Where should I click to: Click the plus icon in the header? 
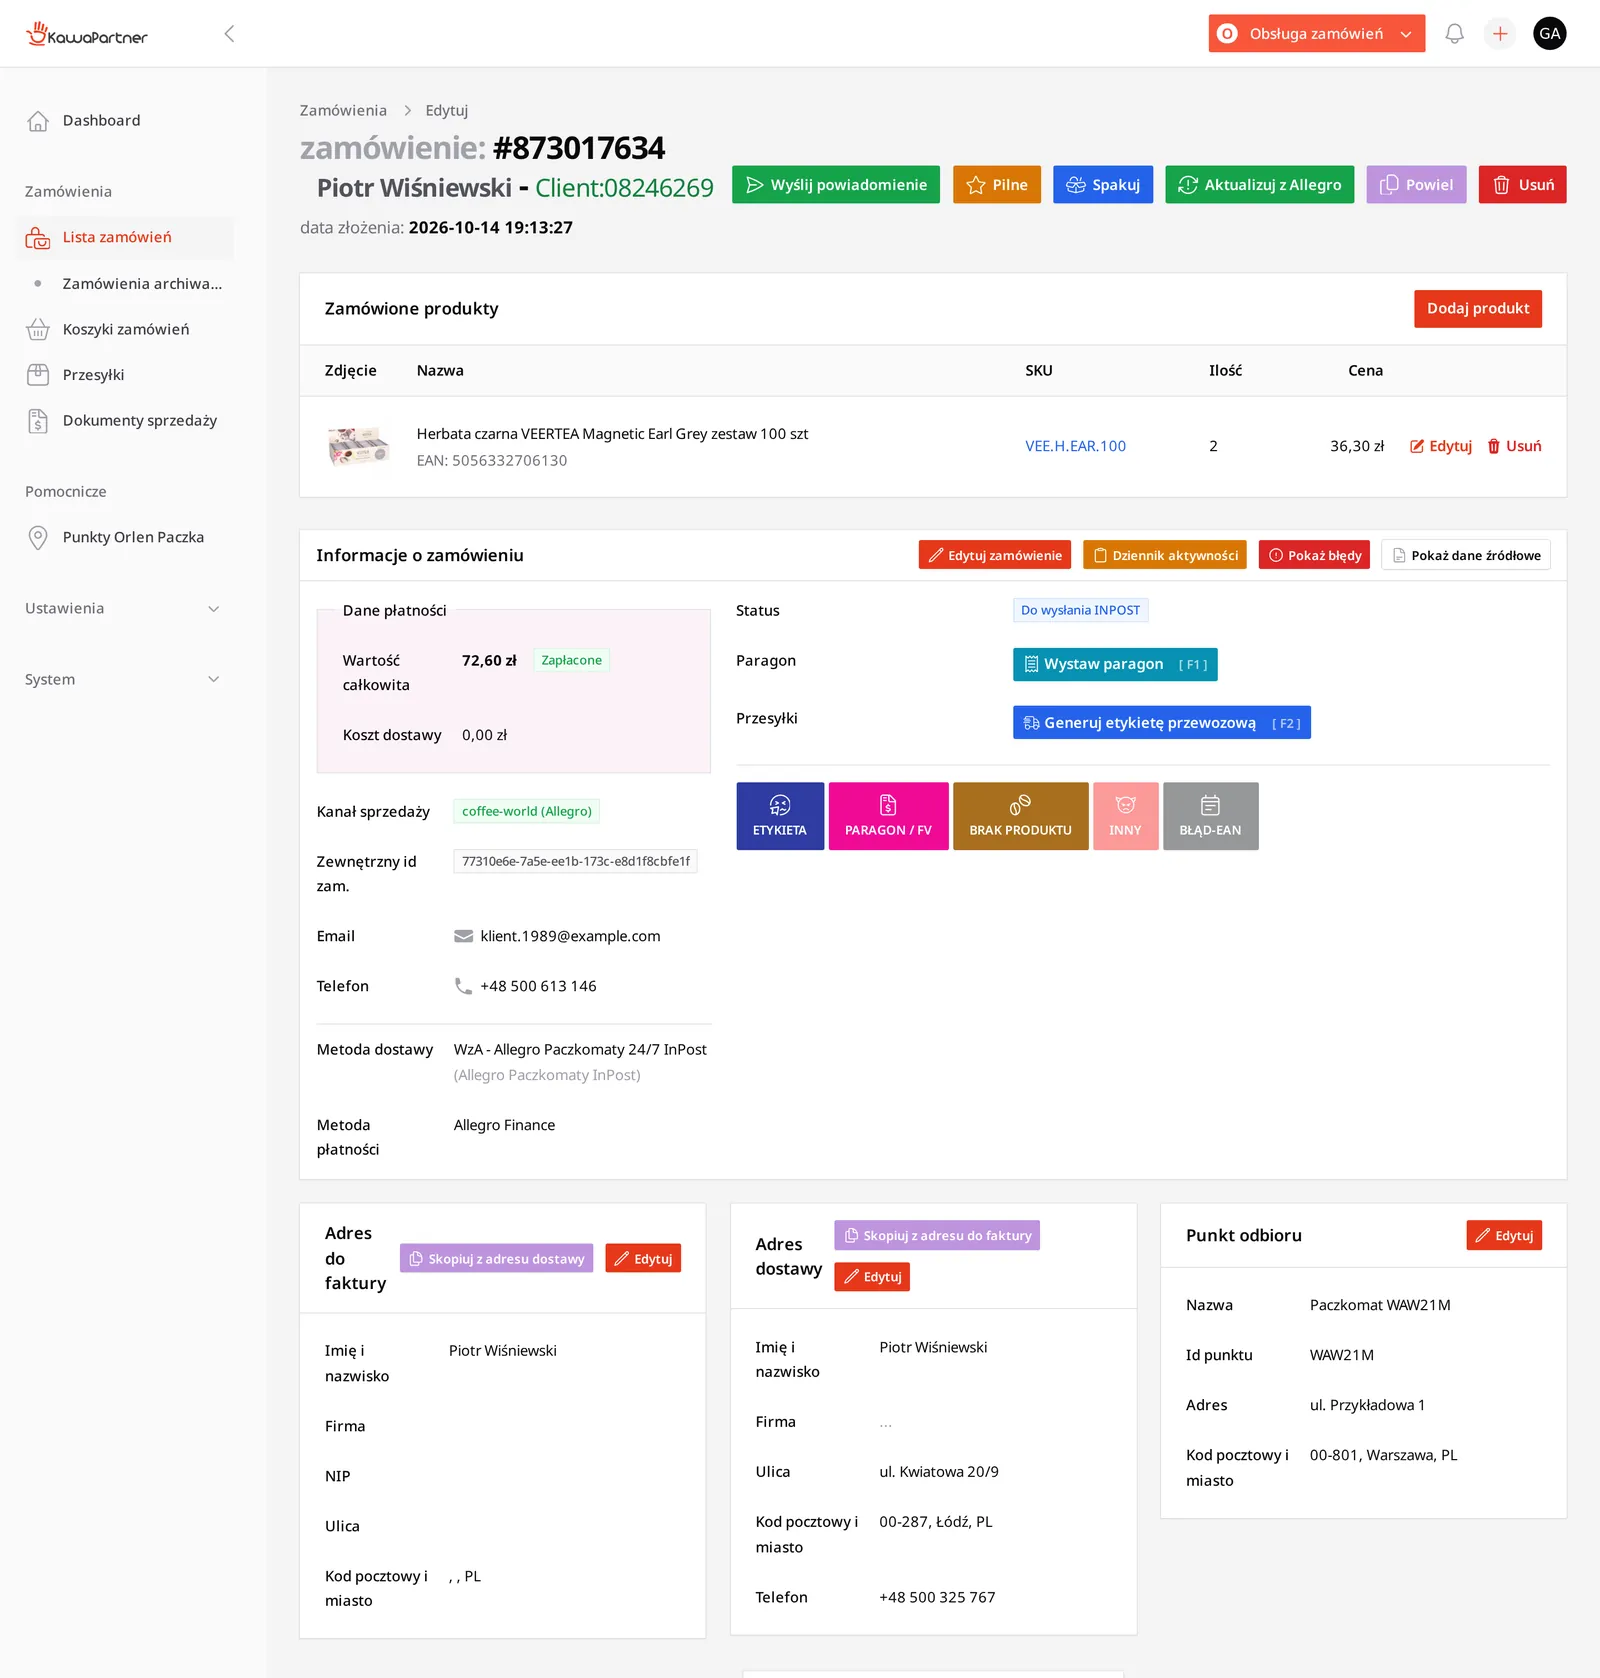pos(1500,34)
